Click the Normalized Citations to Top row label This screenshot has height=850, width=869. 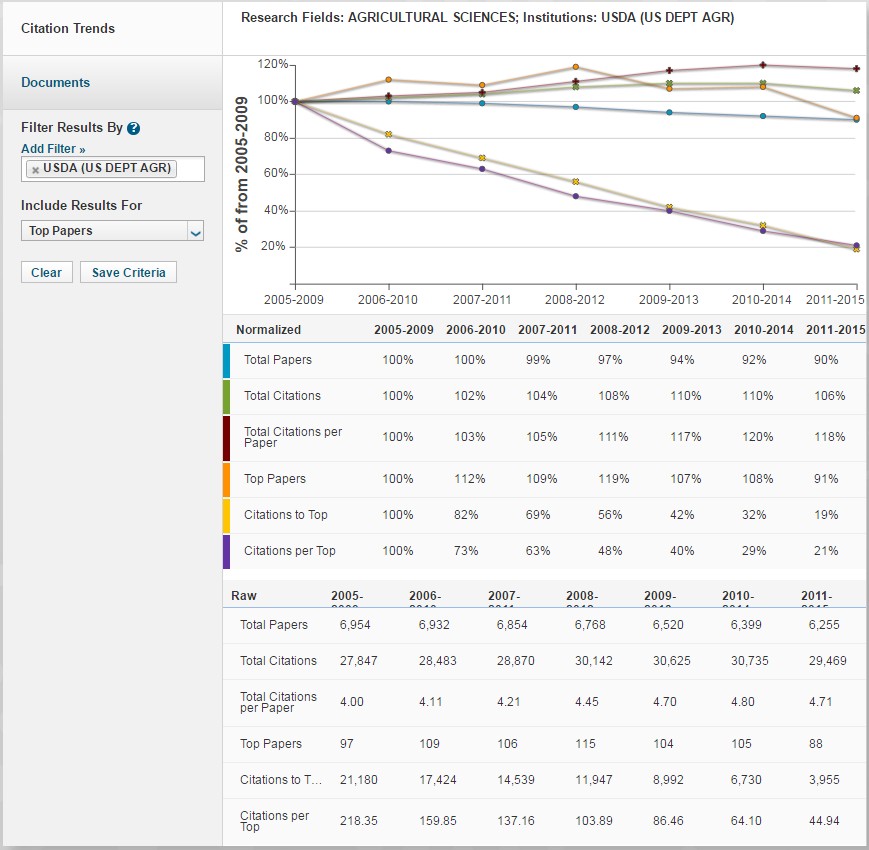(x=285, y=515)
